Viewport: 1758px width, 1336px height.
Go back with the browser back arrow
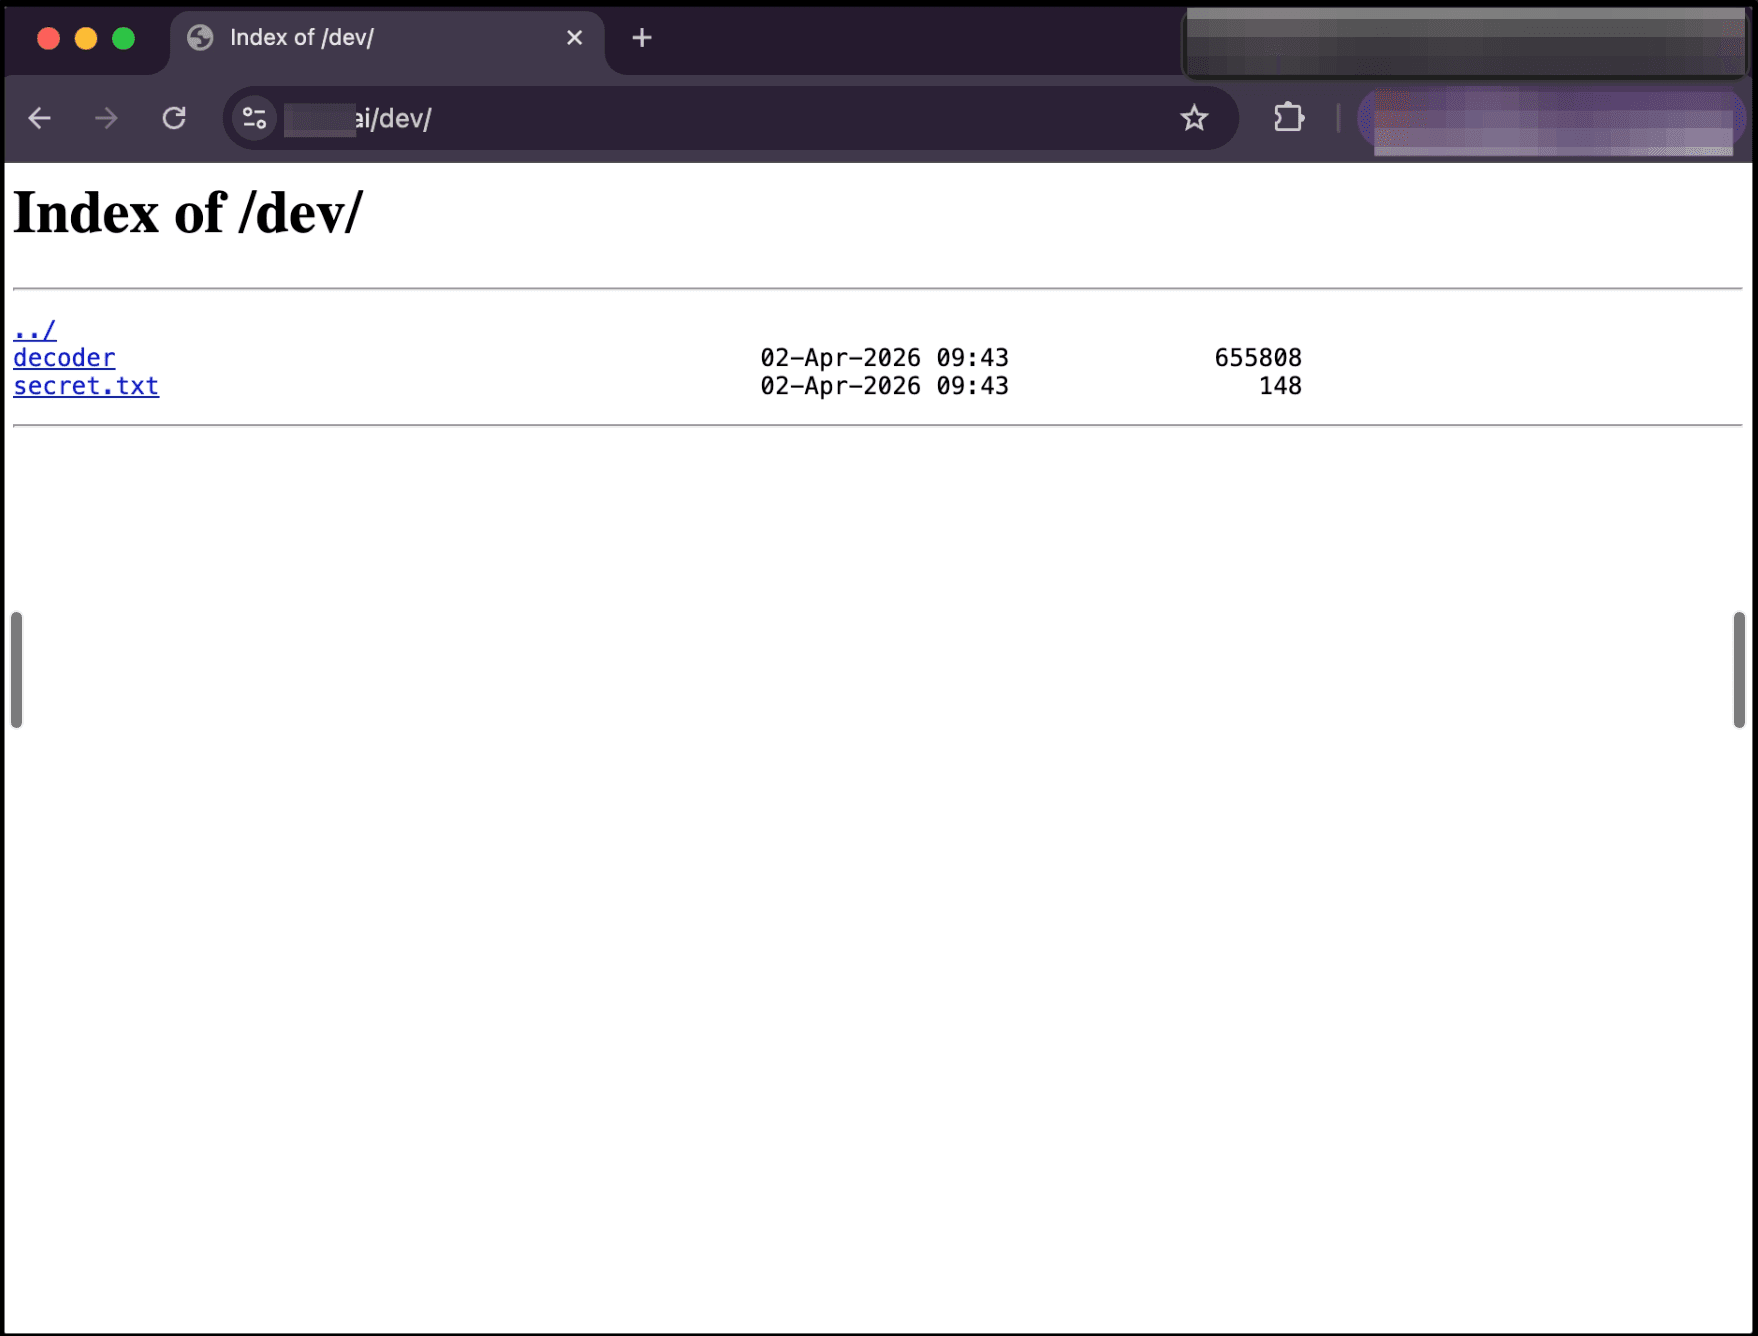40,118
